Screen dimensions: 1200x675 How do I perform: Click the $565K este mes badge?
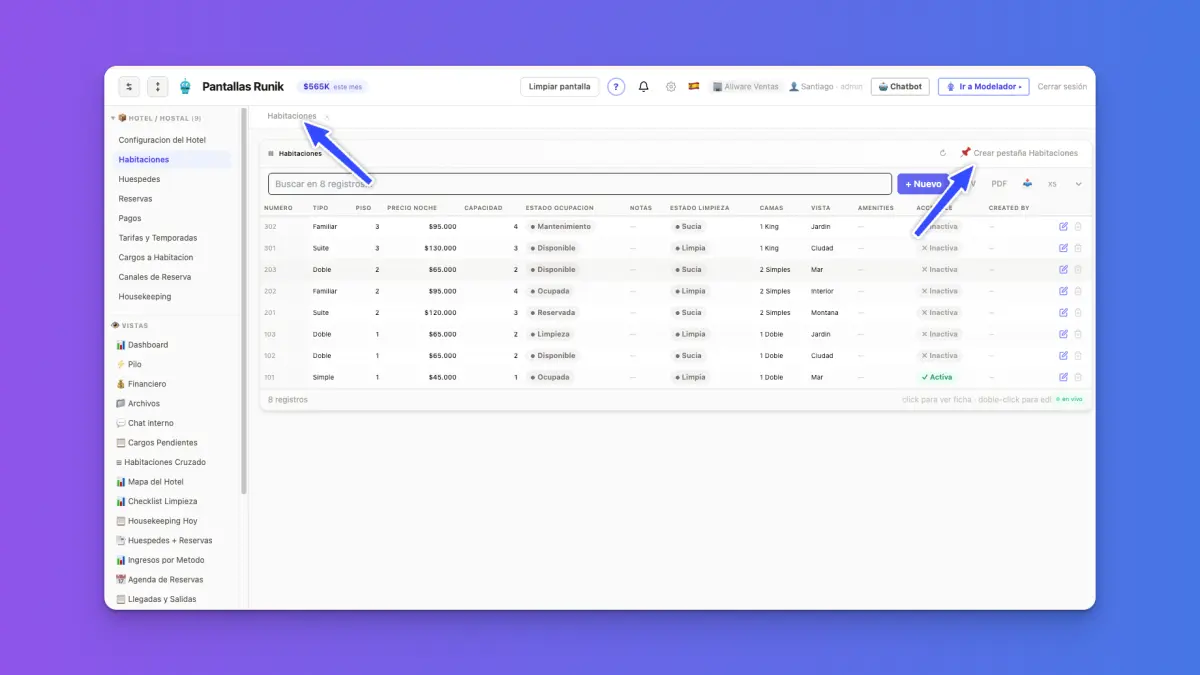(332, 87)
